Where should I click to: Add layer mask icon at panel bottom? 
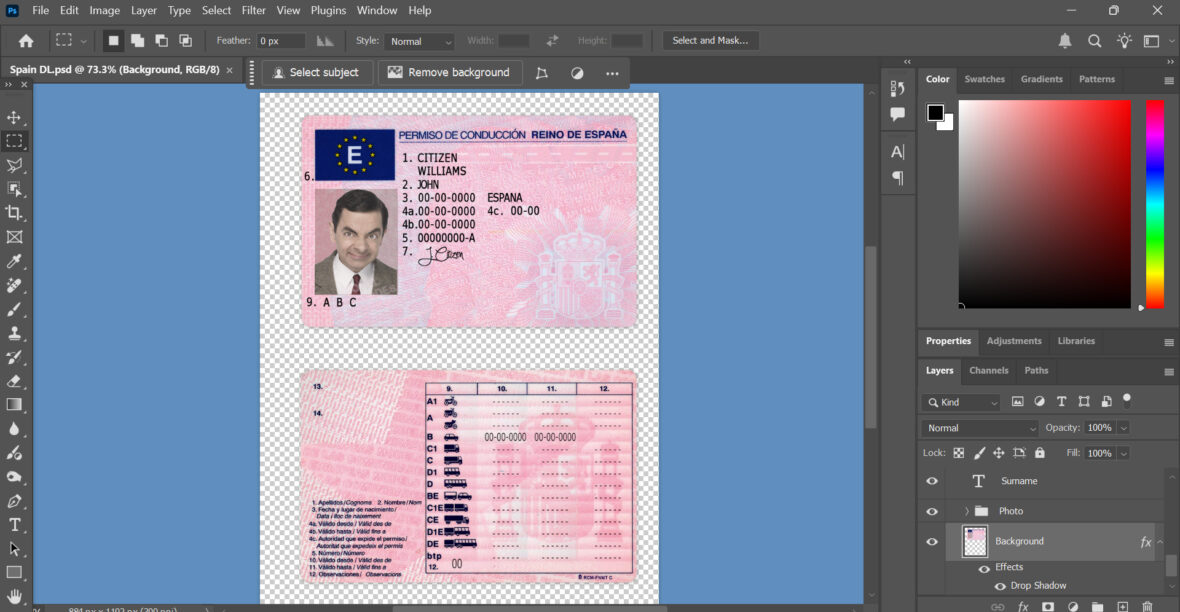1048,606
